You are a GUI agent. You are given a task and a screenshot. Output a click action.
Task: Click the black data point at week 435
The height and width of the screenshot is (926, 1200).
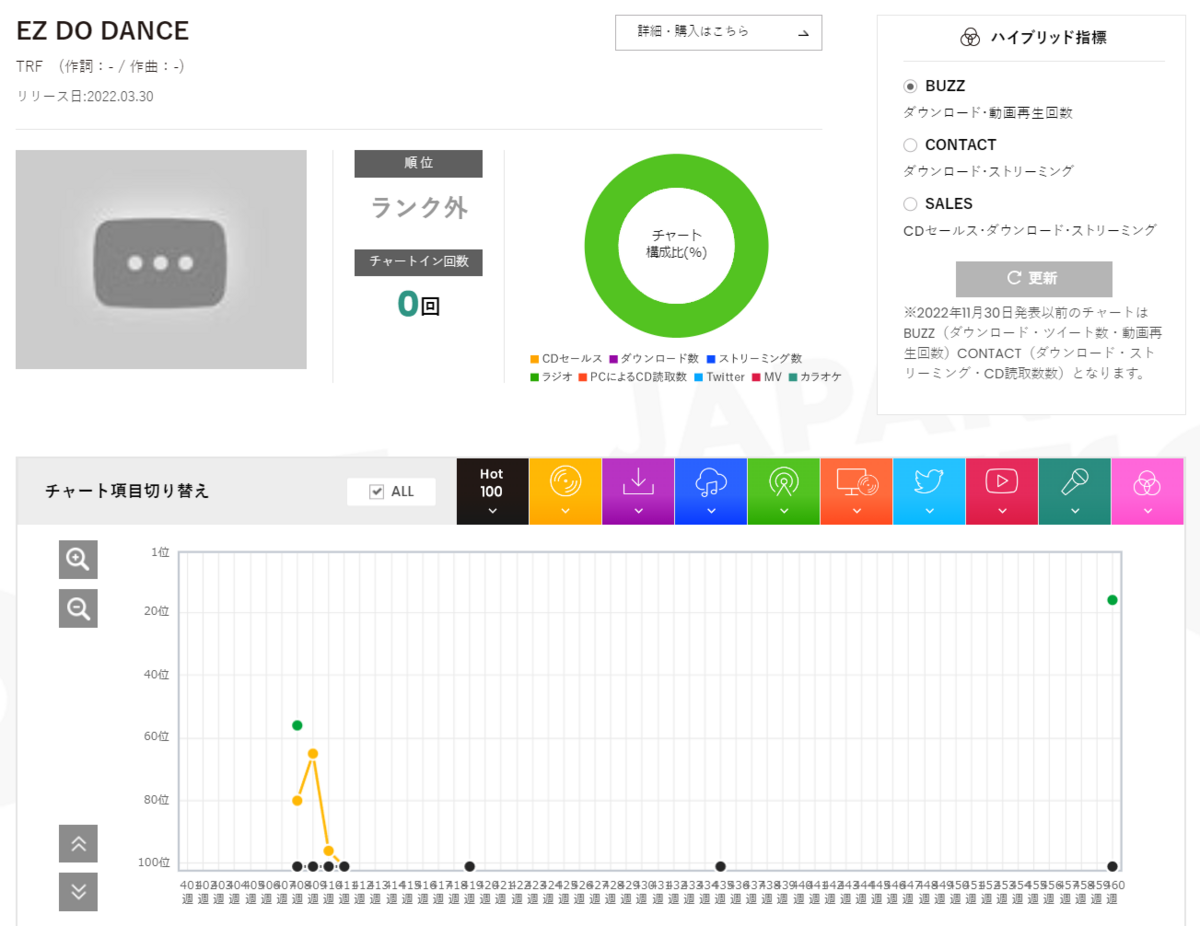click(x=720, y=866)
